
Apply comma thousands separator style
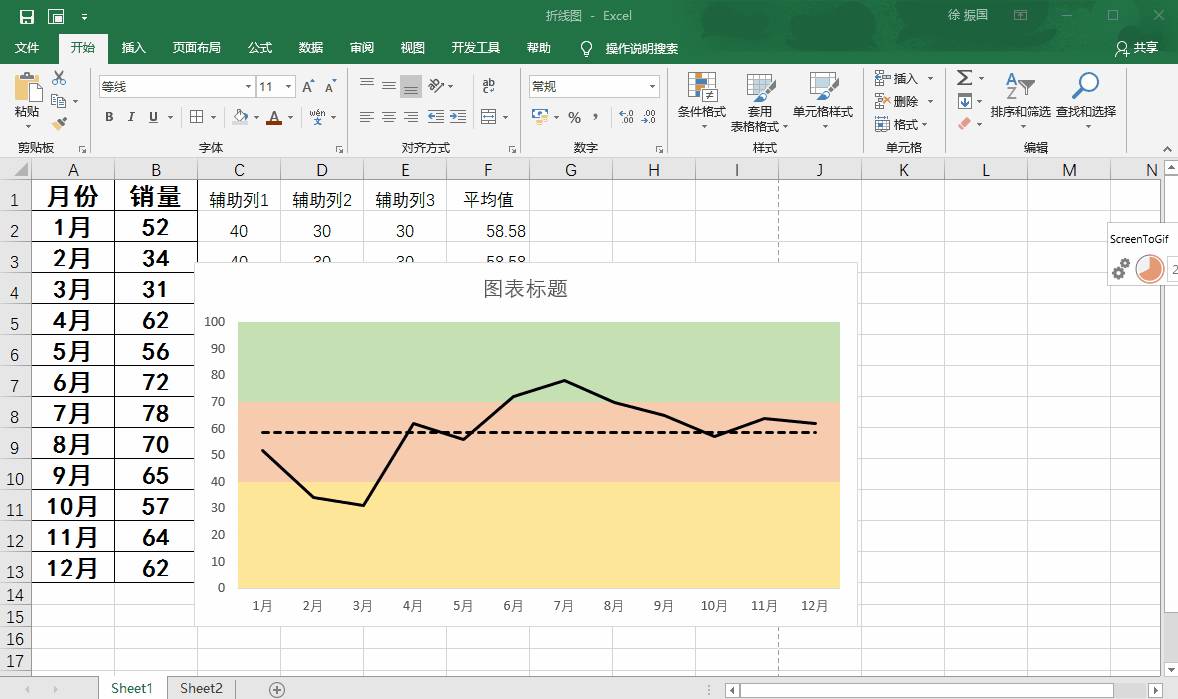596,117
